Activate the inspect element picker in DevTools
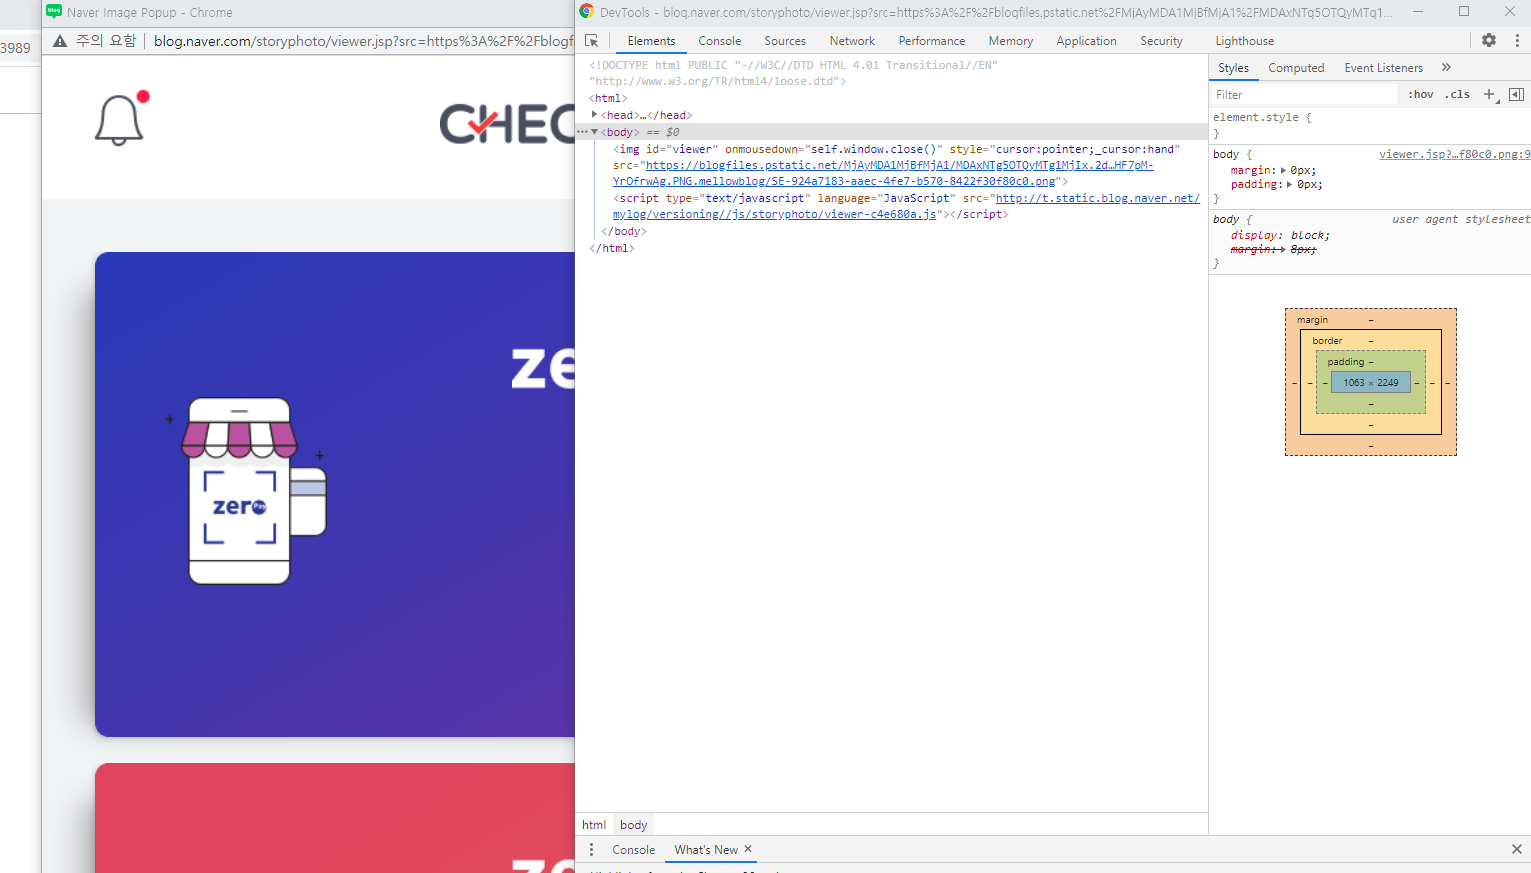Viewport: 1531px width, 873px height. 592,41
